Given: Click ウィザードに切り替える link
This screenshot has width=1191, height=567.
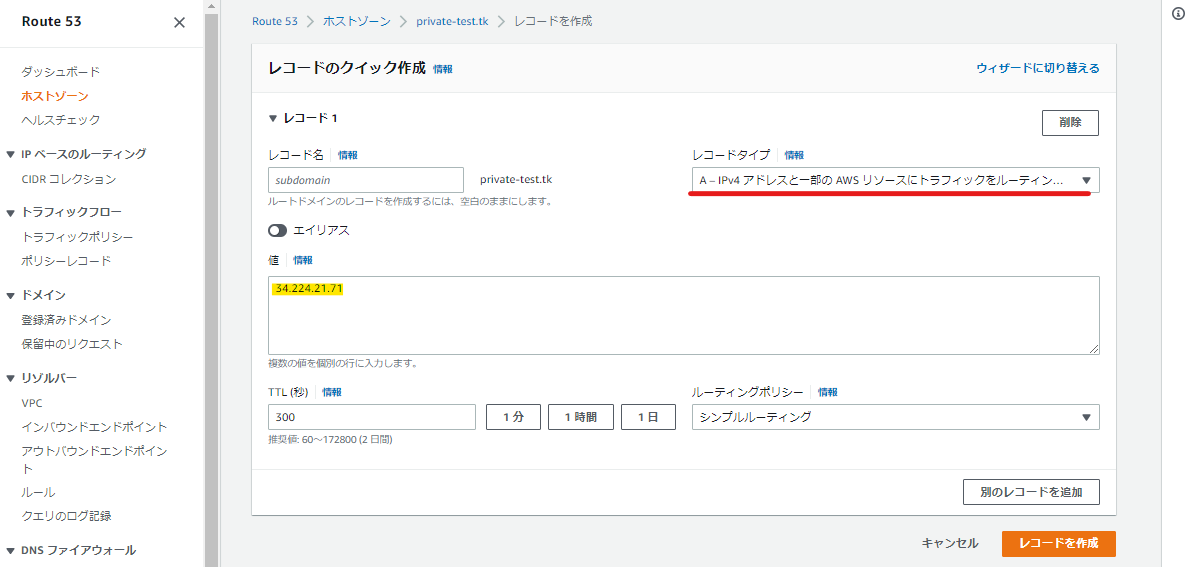Looking at the screenshot, I should pos(1038,68).
